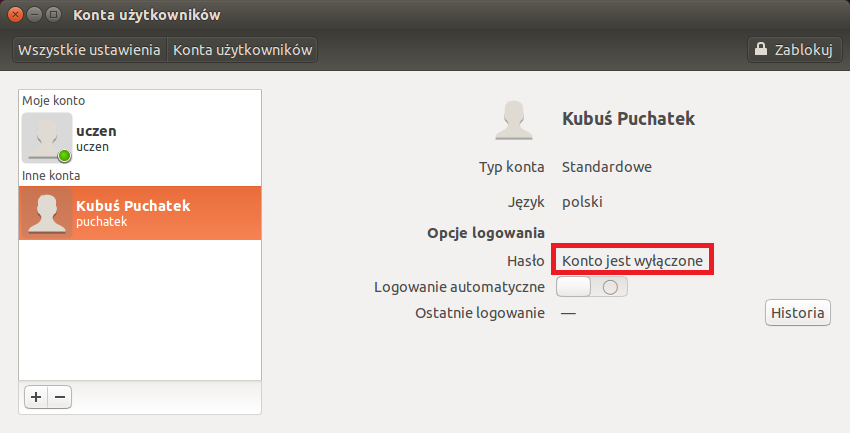This screenshot has height=433, width=850.
Task: Click the 'Logowanie automatyczne' label
Action: [x=459, y=287]
